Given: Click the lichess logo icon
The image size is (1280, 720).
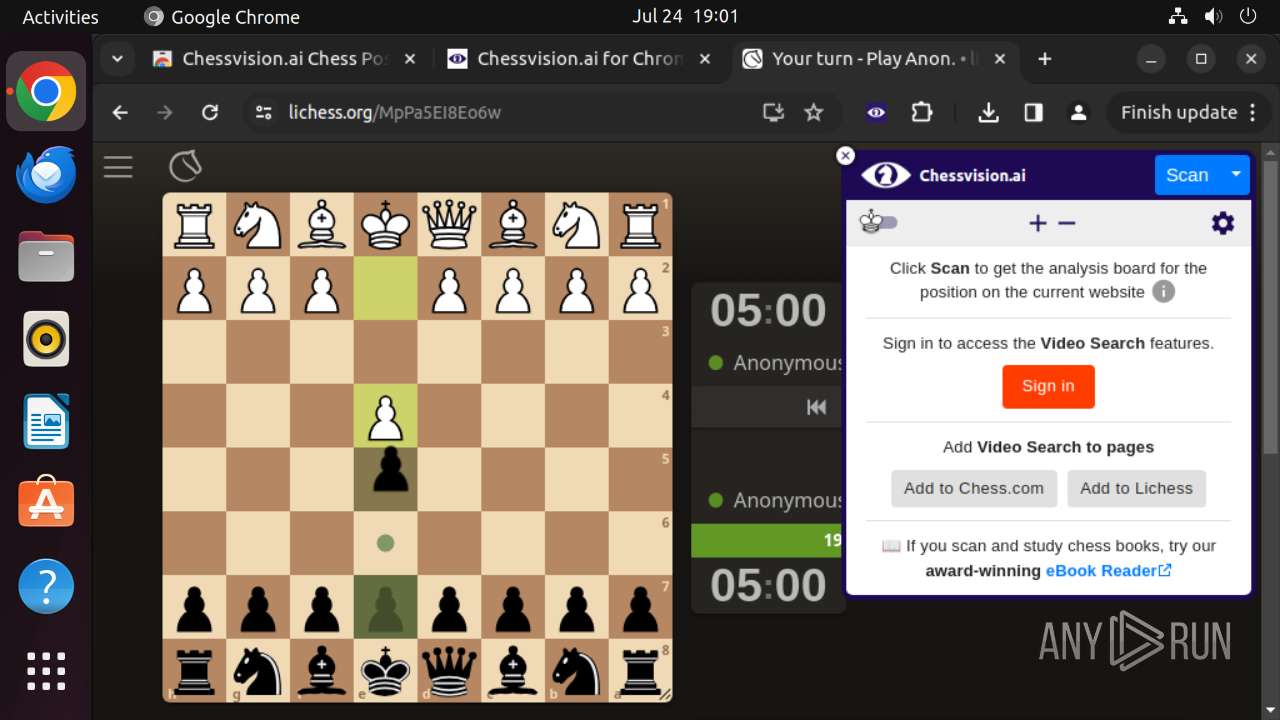Looking at the screenshot, I should click(185, 166).
